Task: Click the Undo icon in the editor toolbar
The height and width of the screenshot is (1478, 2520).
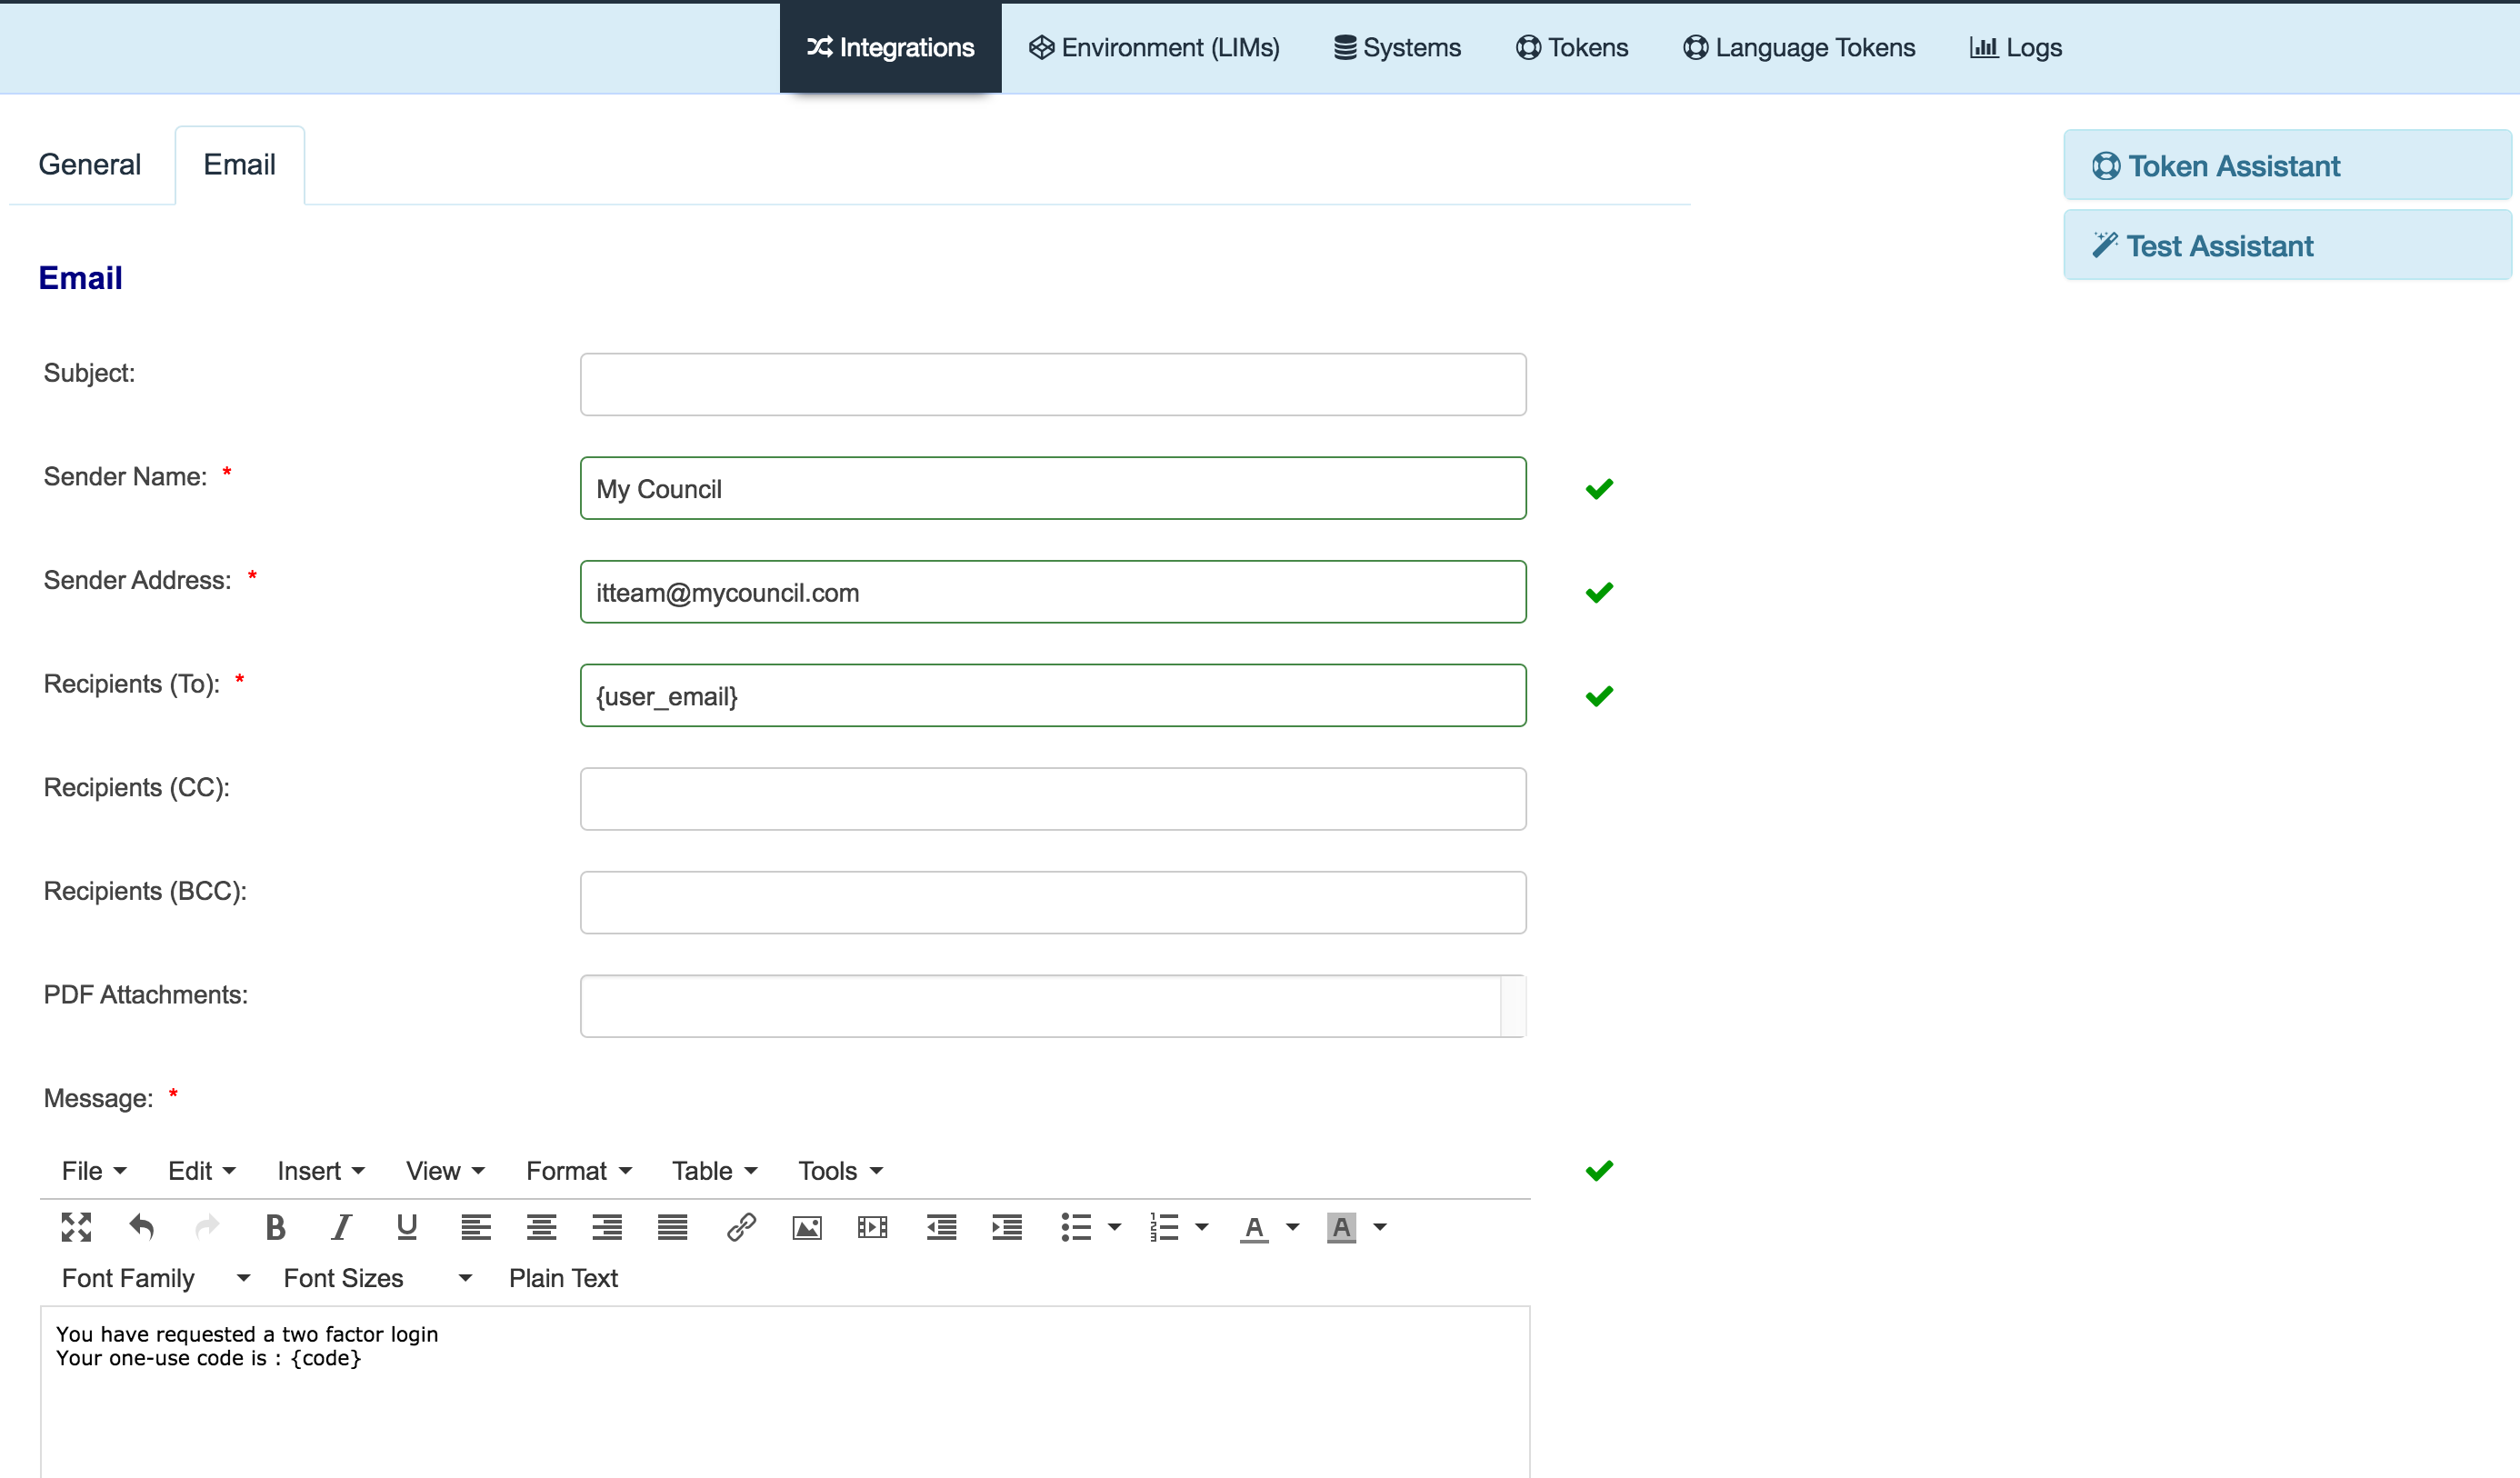Action: (x=142, y=1227)
